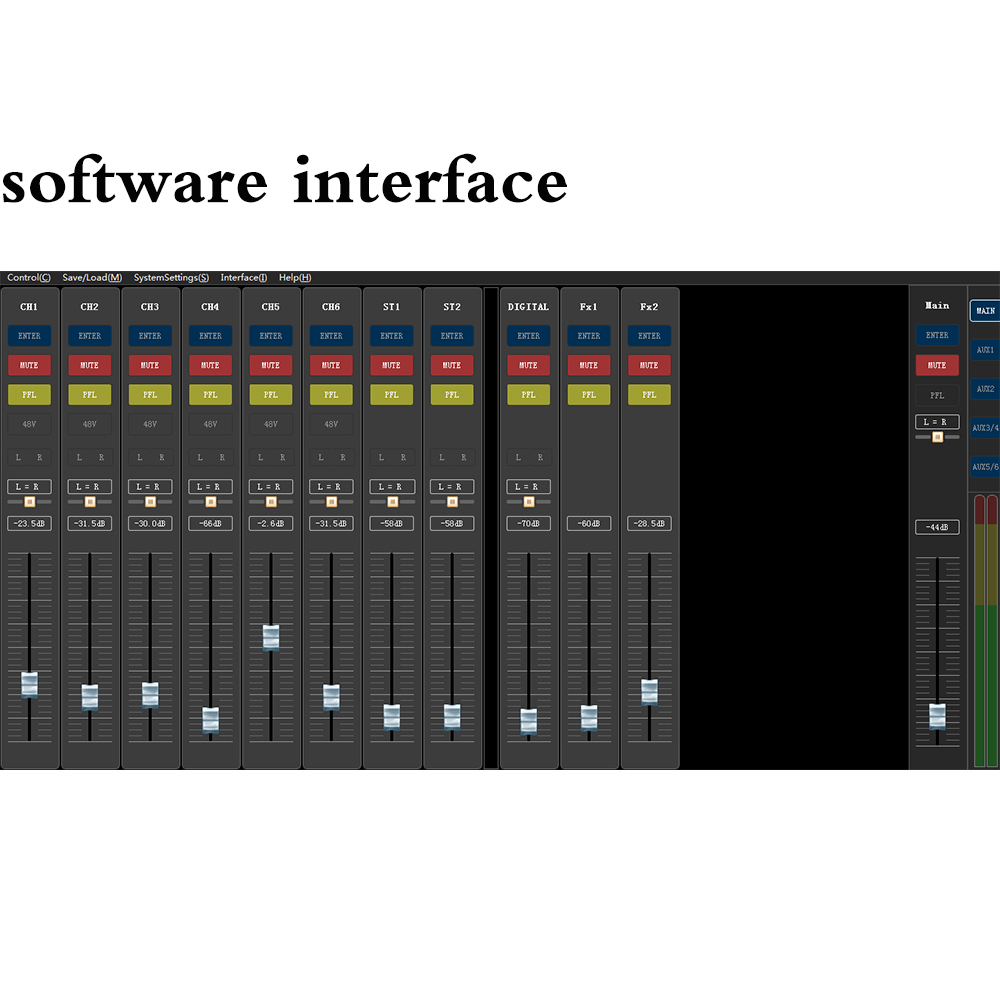Click the -2.6dB level field on CH5
The height and width of the screenshot is (1002, 1000).
click(x=271, y=524)
